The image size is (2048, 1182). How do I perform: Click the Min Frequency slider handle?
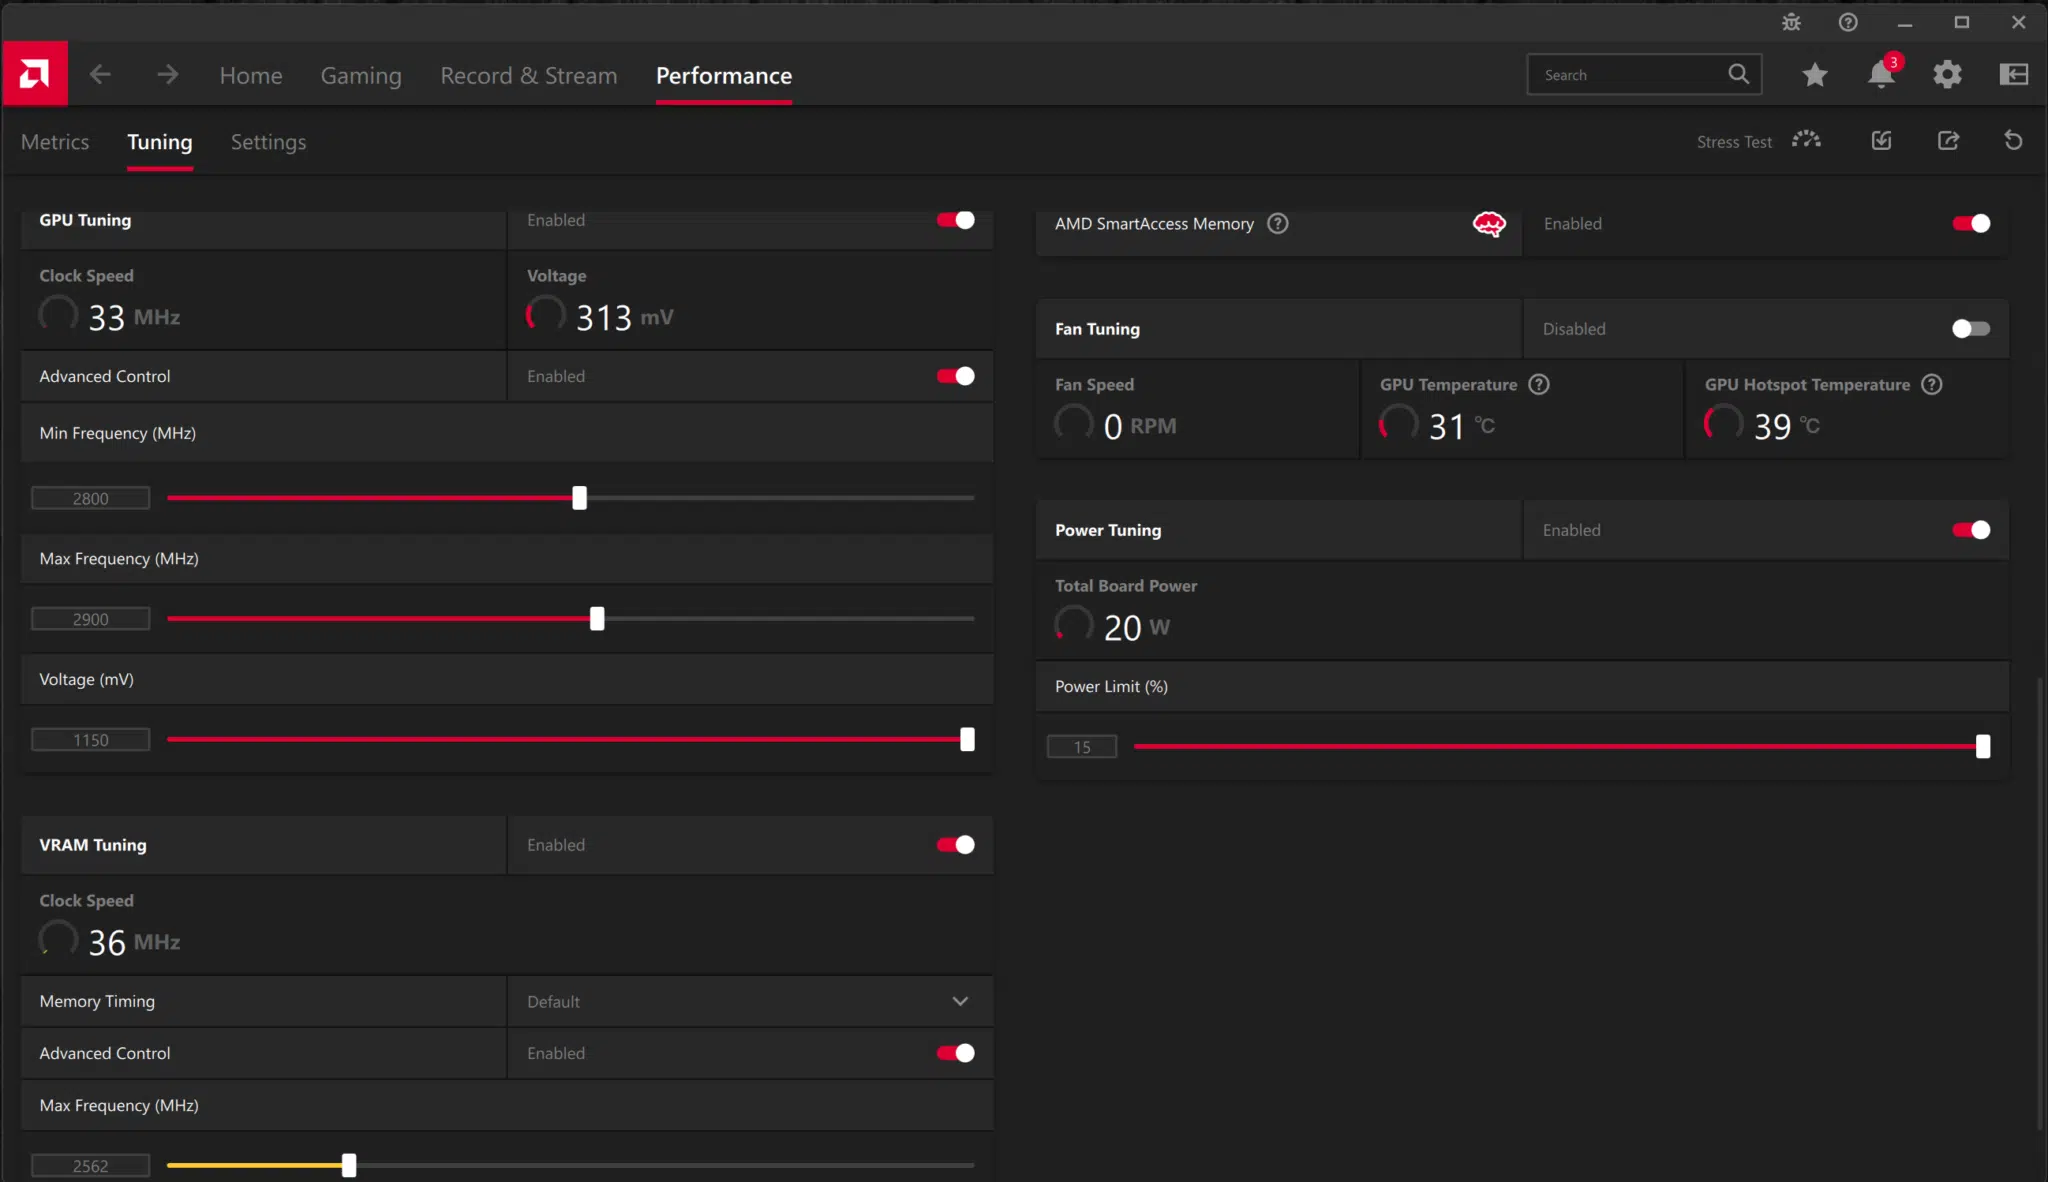click(580, 497)
